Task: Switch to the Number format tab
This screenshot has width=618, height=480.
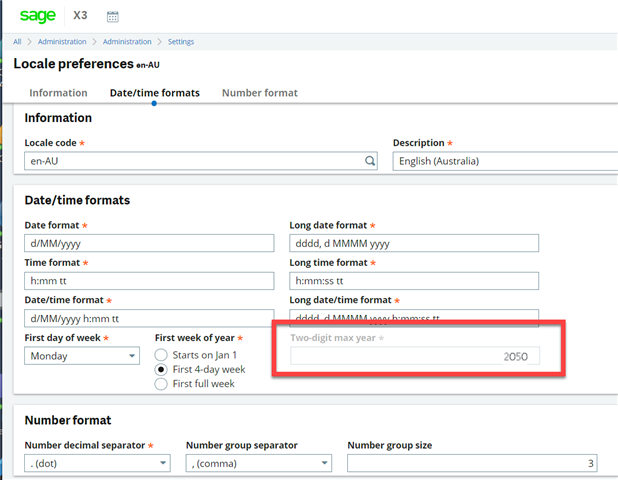Action: pos(259,93)
